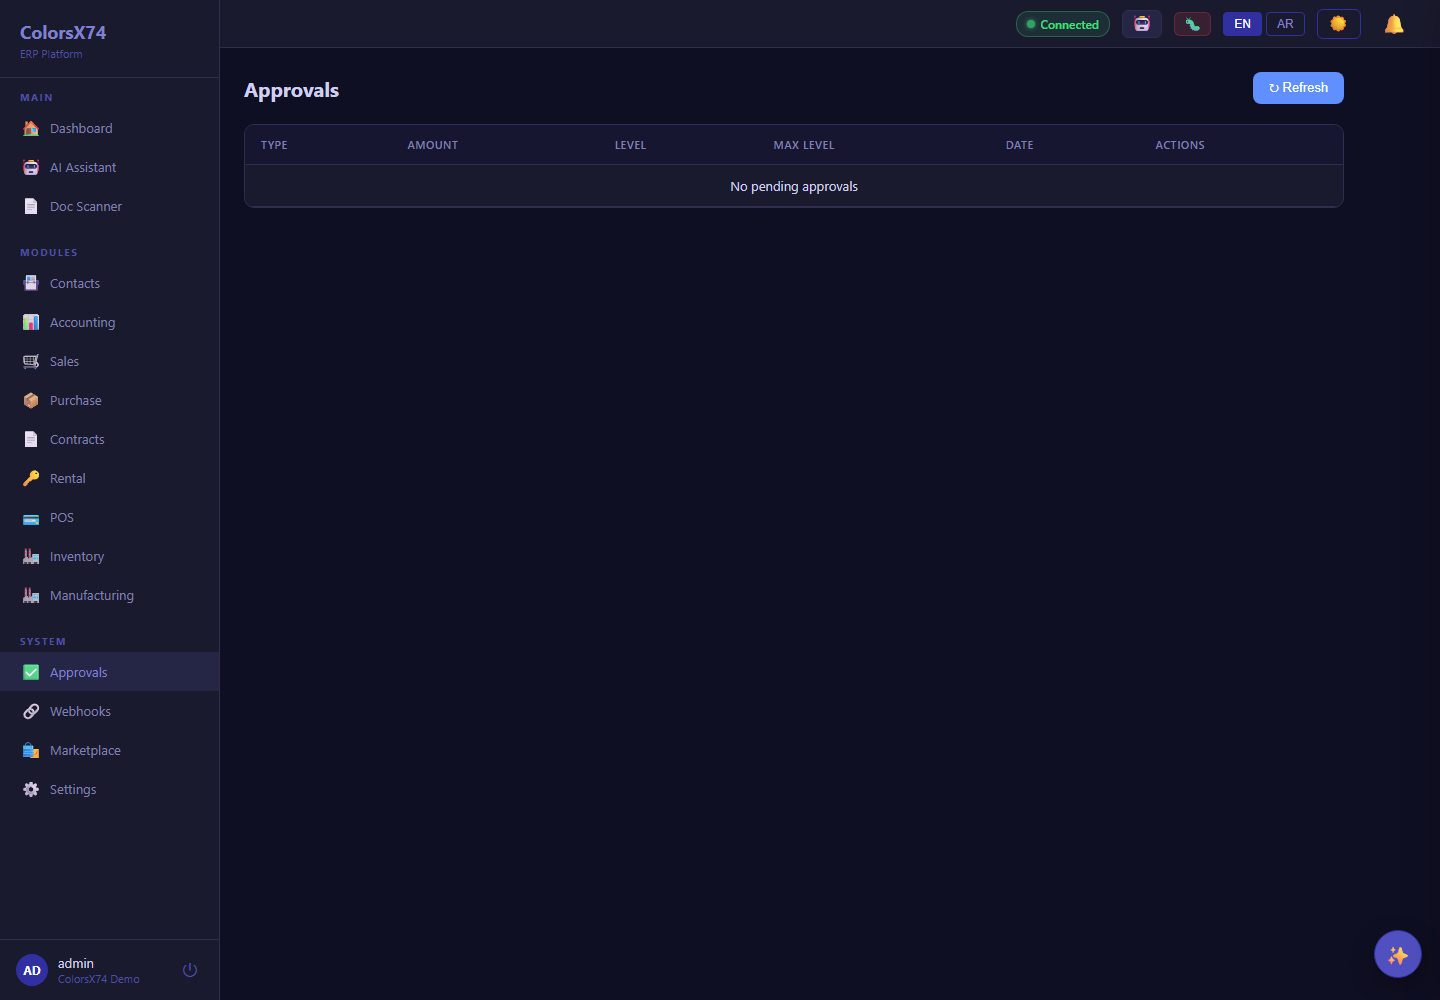This screenshot has width=1440, height=1000.
Task: Open Settings page from sidebar
Action: (110, 789)
